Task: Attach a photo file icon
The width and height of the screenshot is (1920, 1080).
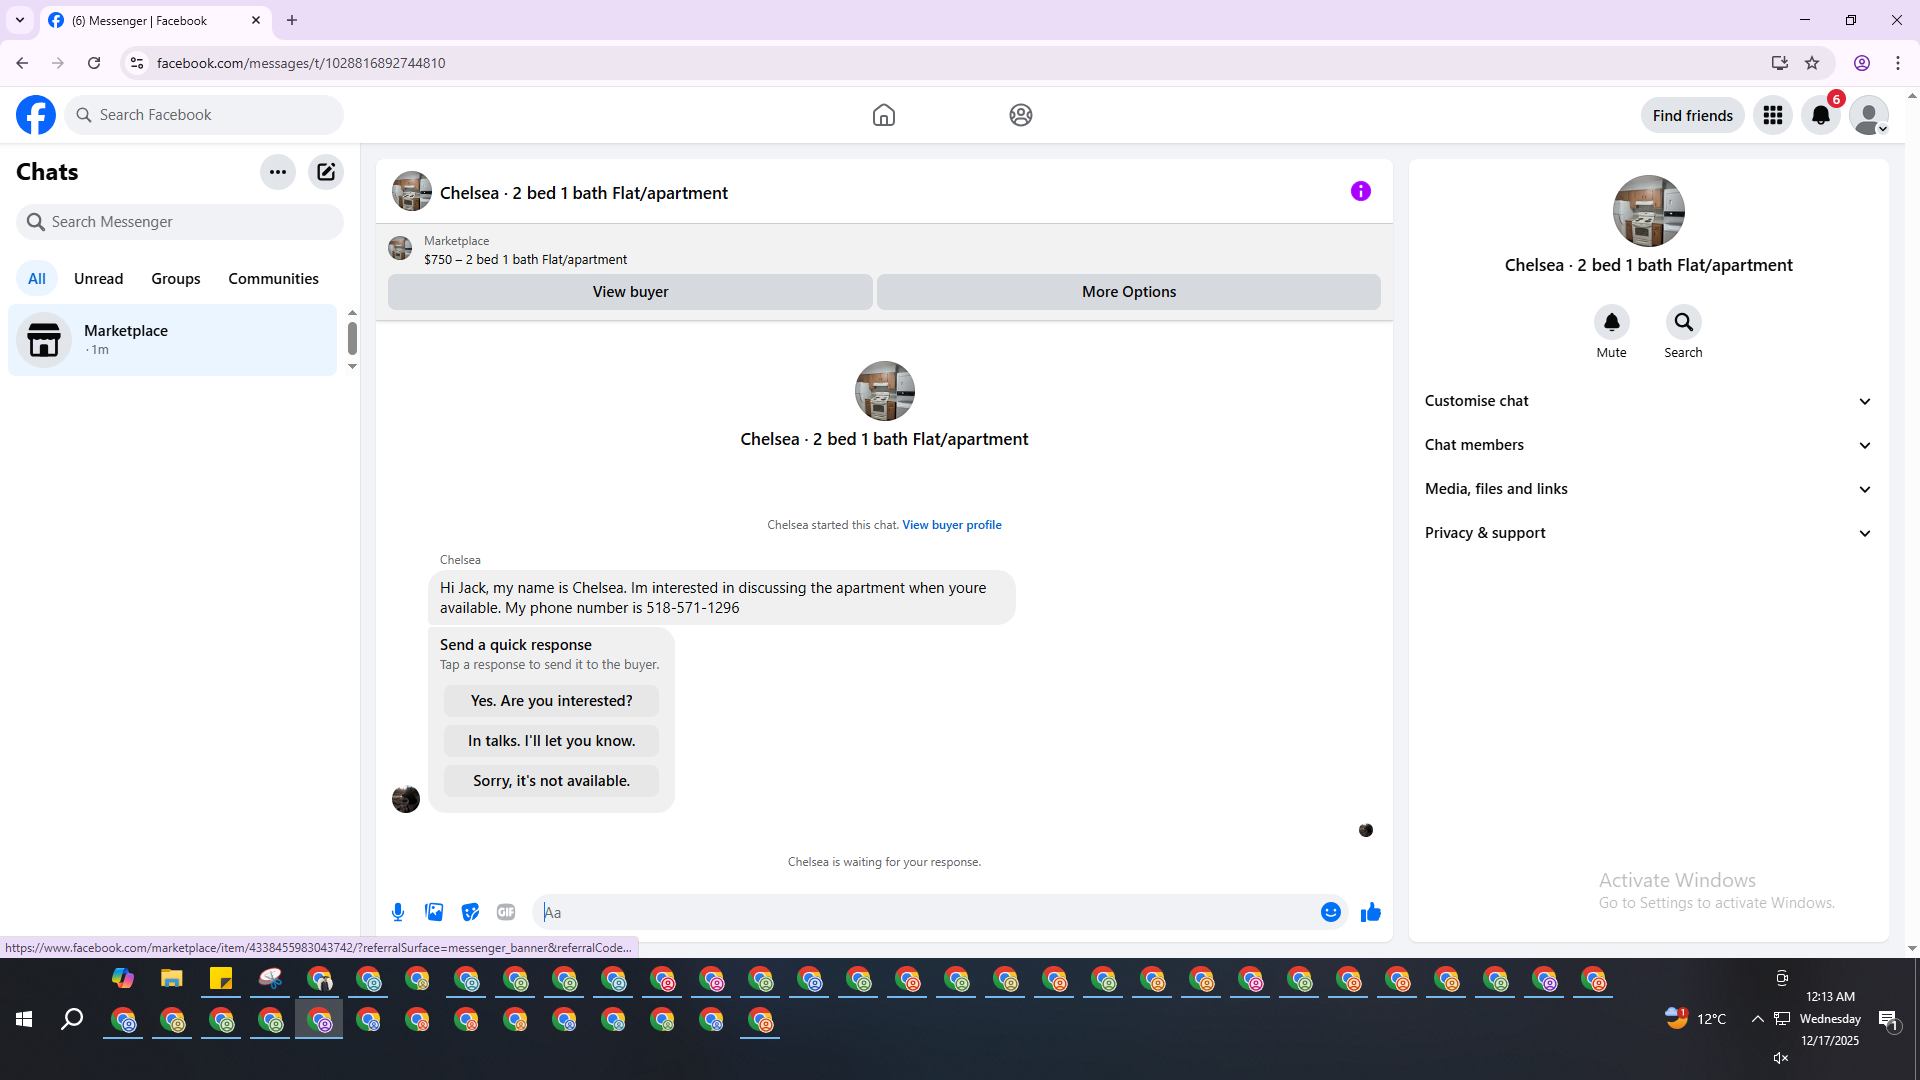Action: point(434,912)
